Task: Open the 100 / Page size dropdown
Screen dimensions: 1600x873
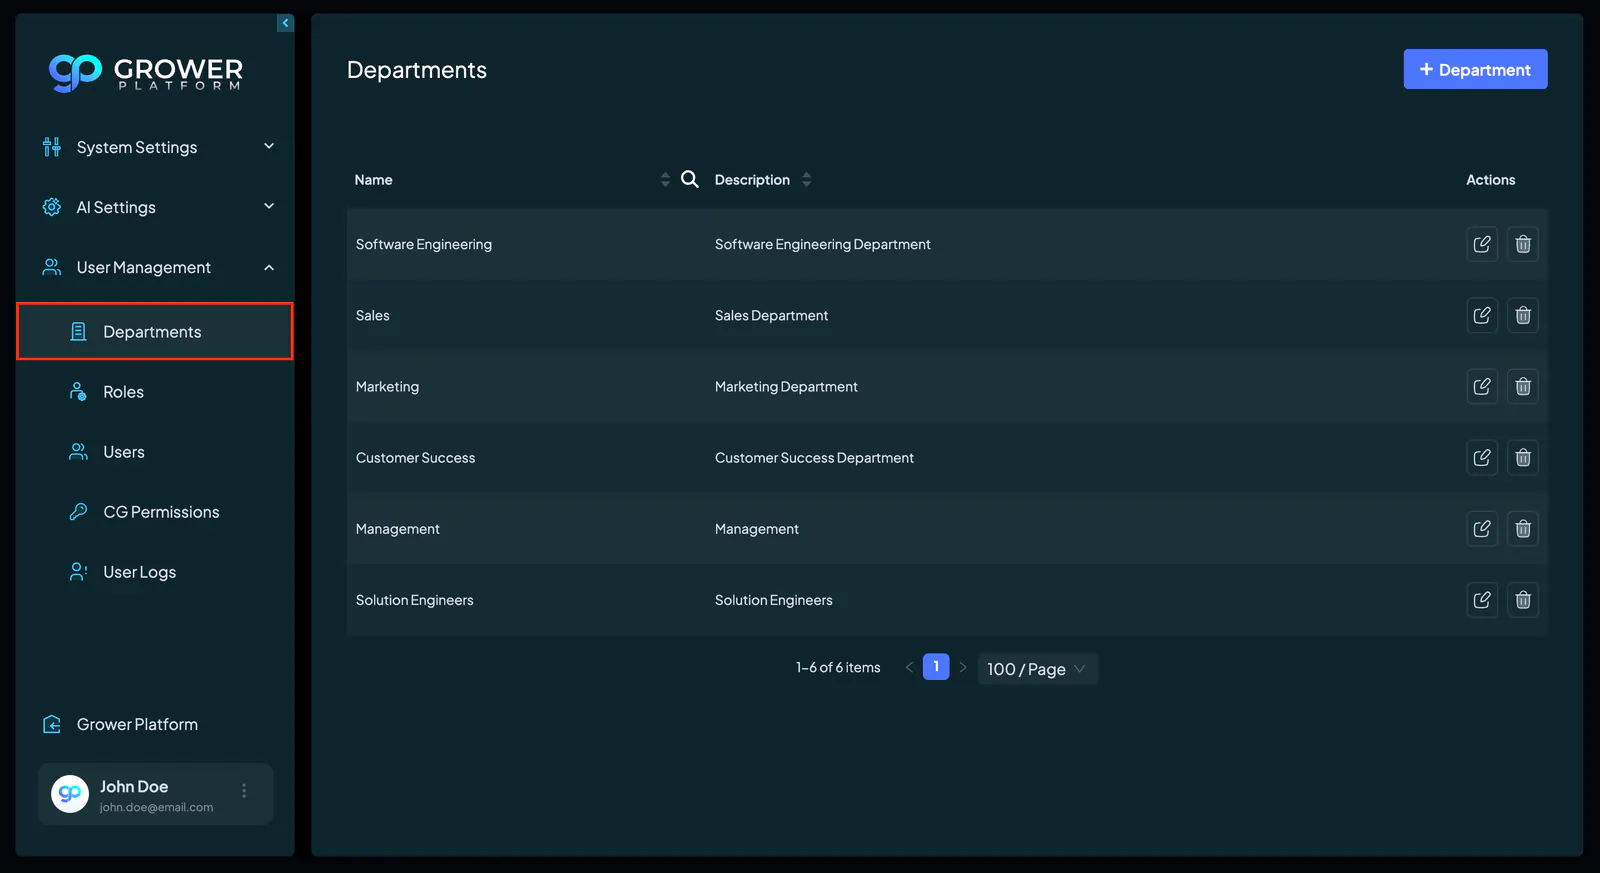Action: (x=1037, y=669)
